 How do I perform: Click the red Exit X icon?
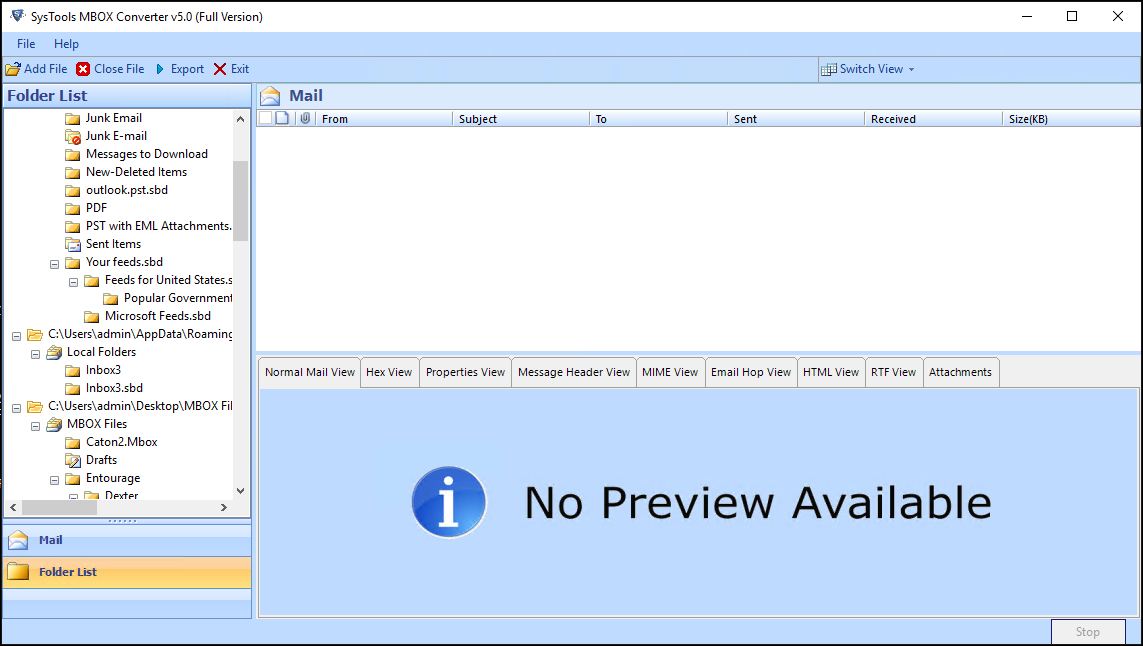(220, 69)
